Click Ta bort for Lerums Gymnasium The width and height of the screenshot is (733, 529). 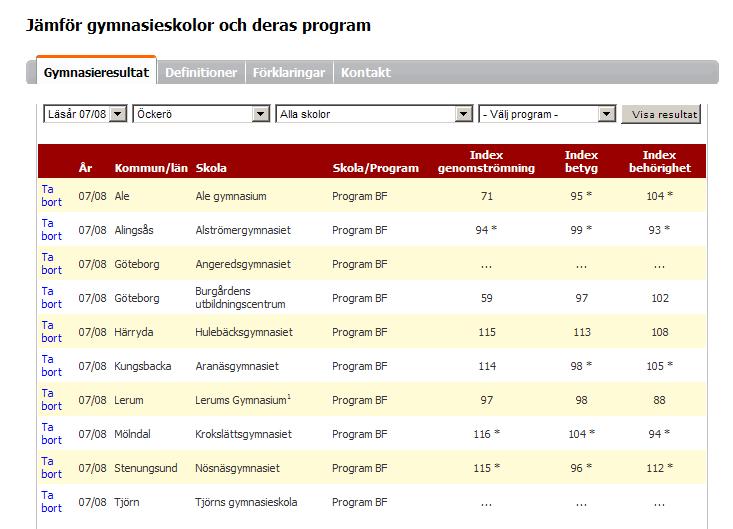[51, 400]
